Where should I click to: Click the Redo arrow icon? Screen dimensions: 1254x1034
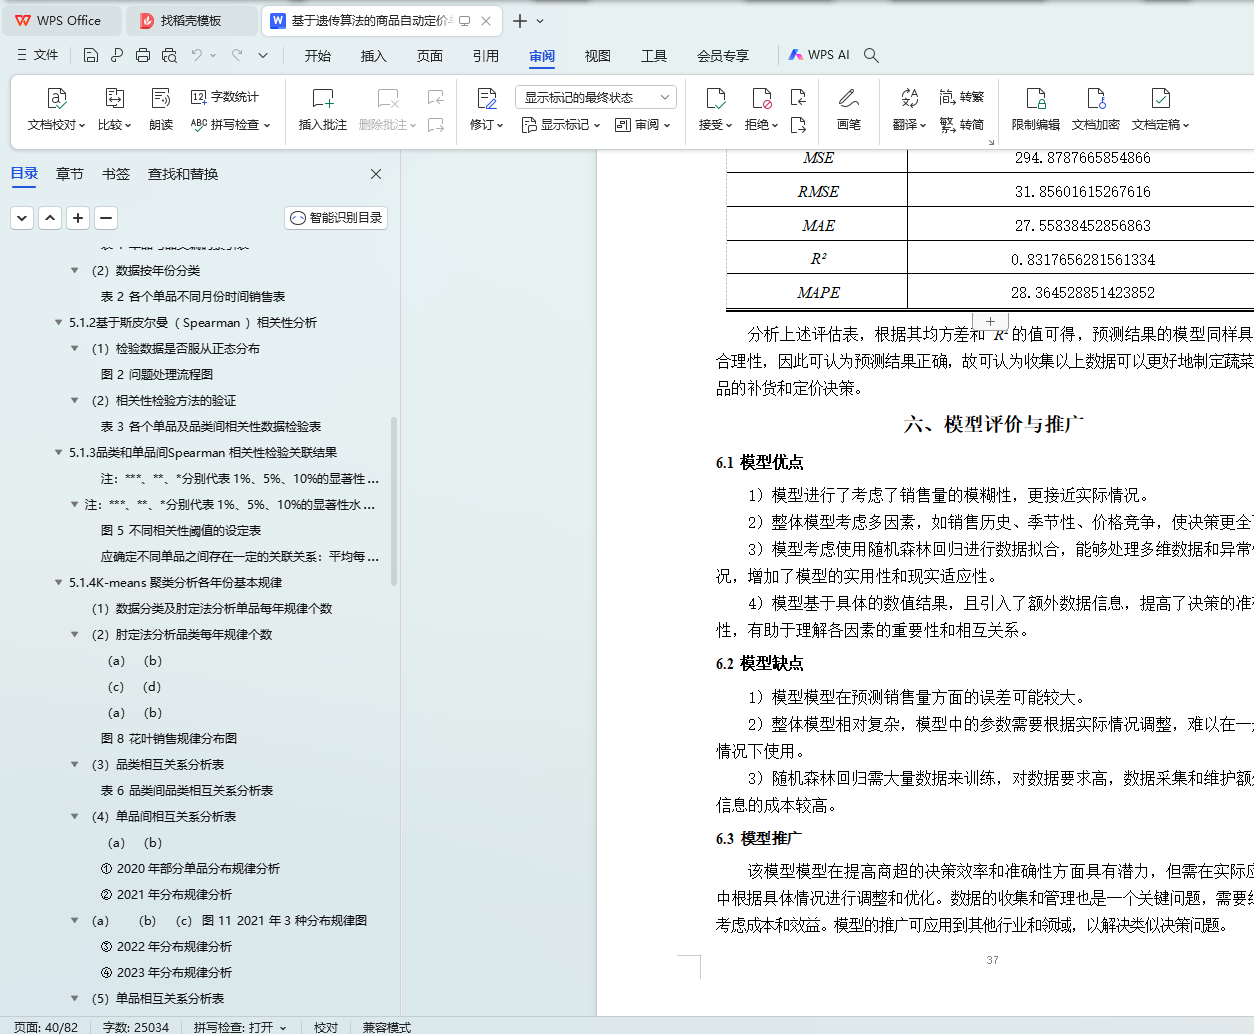[x=237, y=56]
